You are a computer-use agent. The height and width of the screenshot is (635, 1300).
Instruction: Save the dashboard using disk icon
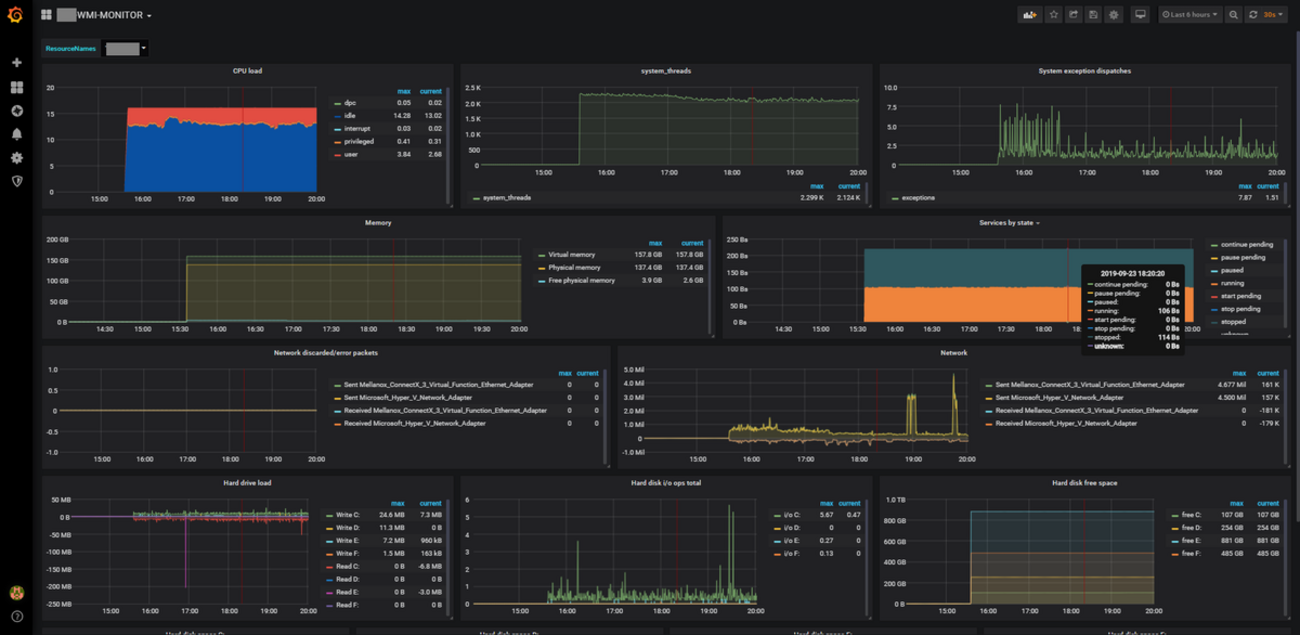1093,15
